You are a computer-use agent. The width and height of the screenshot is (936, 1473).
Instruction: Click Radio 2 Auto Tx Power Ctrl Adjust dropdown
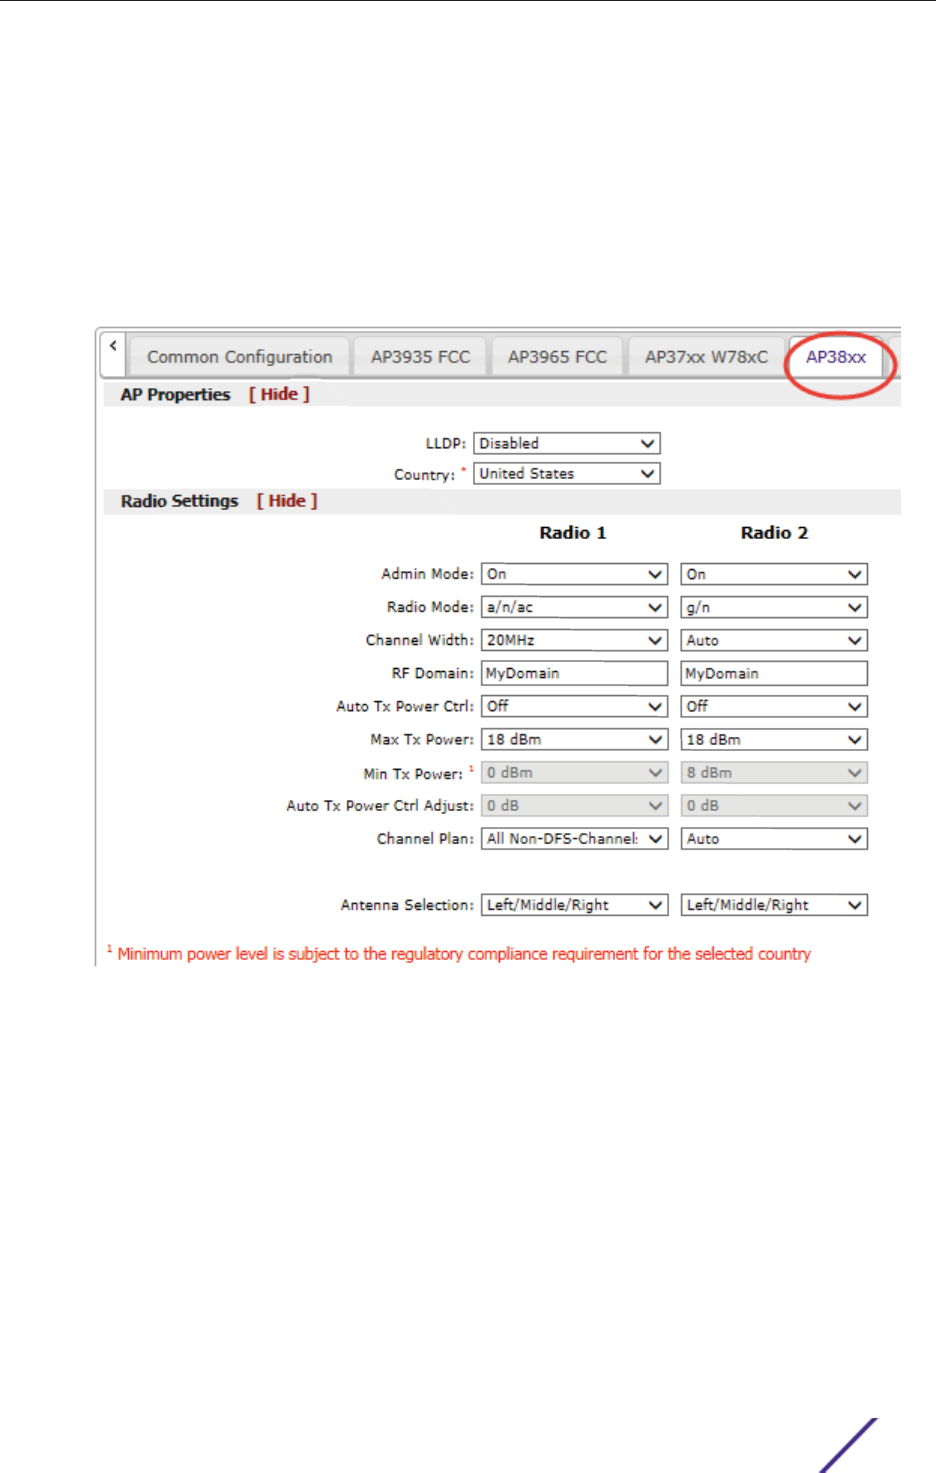[x=774, y=805]
